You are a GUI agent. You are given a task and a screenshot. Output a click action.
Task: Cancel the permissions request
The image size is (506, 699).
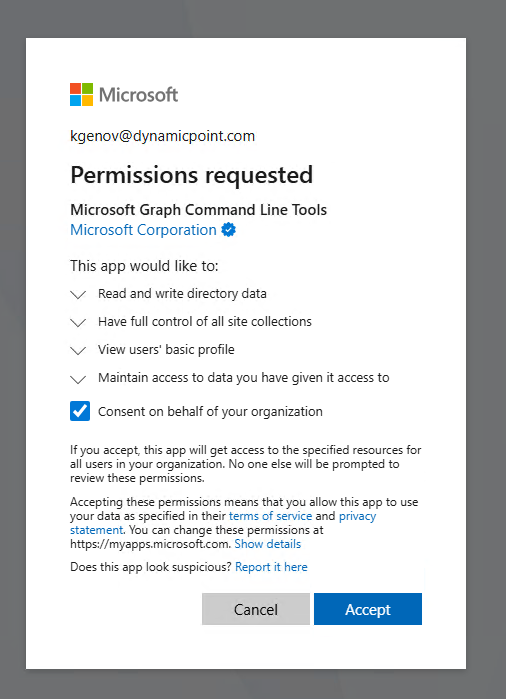coord(256,609)
